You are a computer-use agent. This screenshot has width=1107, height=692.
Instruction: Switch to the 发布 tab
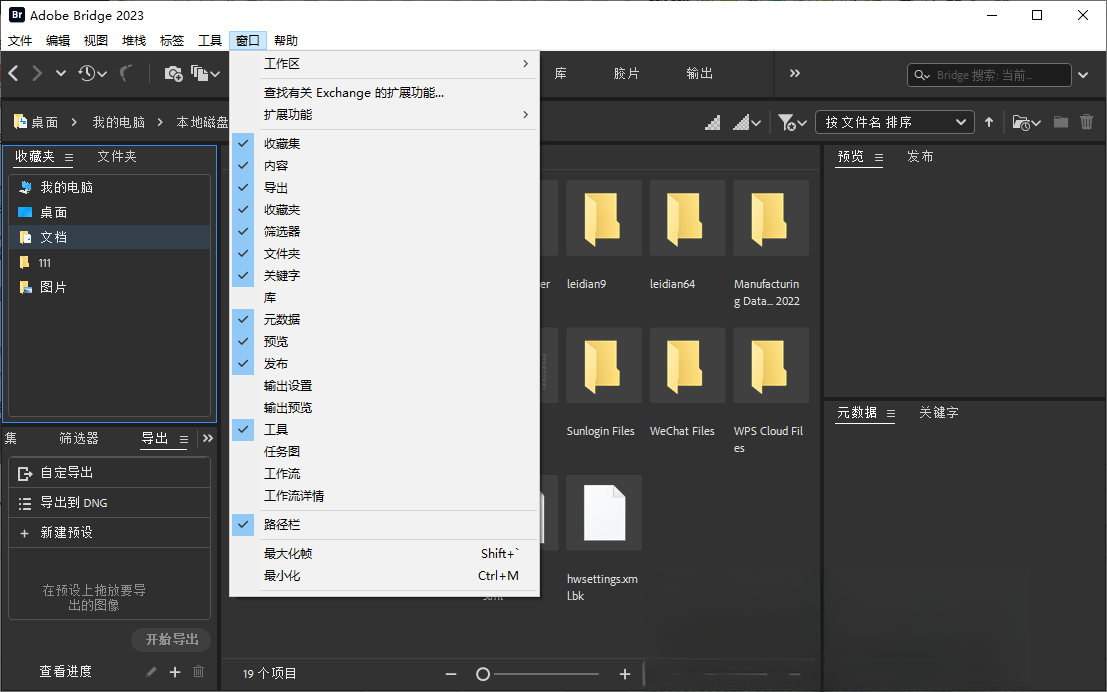tap(920, 157)
